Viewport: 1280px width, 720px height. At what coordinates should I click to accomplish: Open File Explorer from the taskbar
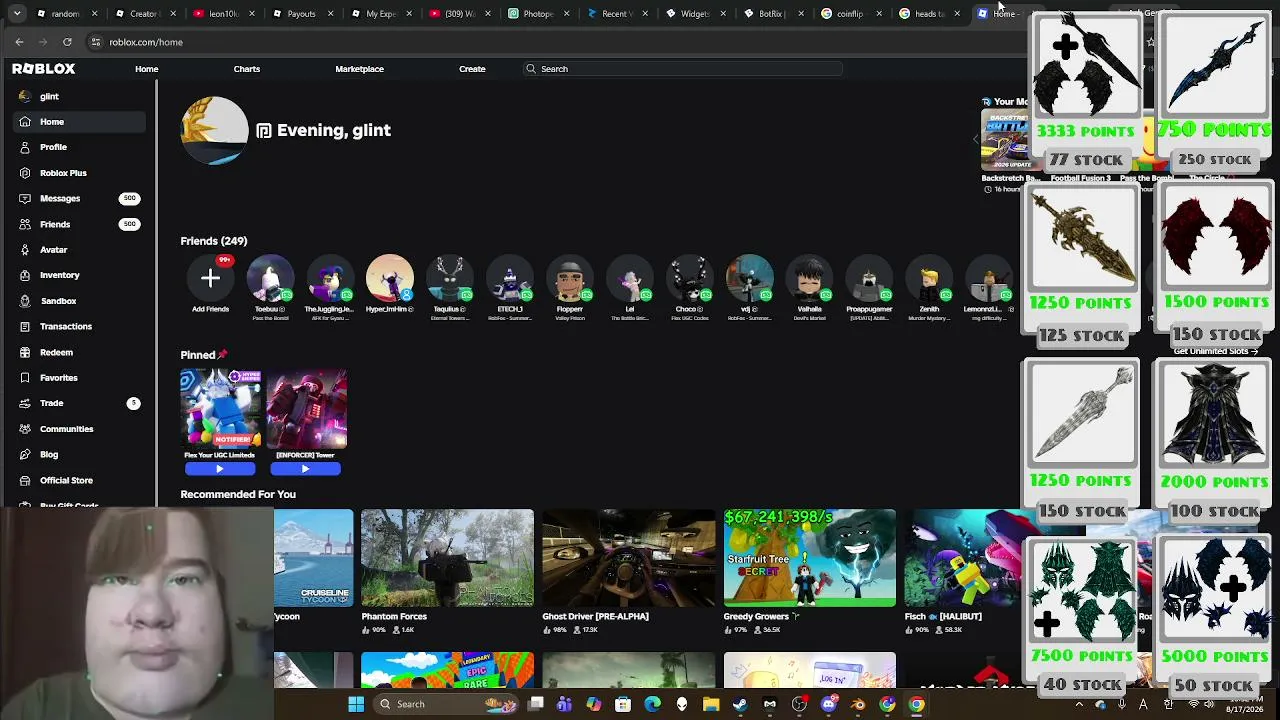coord(711,704)
